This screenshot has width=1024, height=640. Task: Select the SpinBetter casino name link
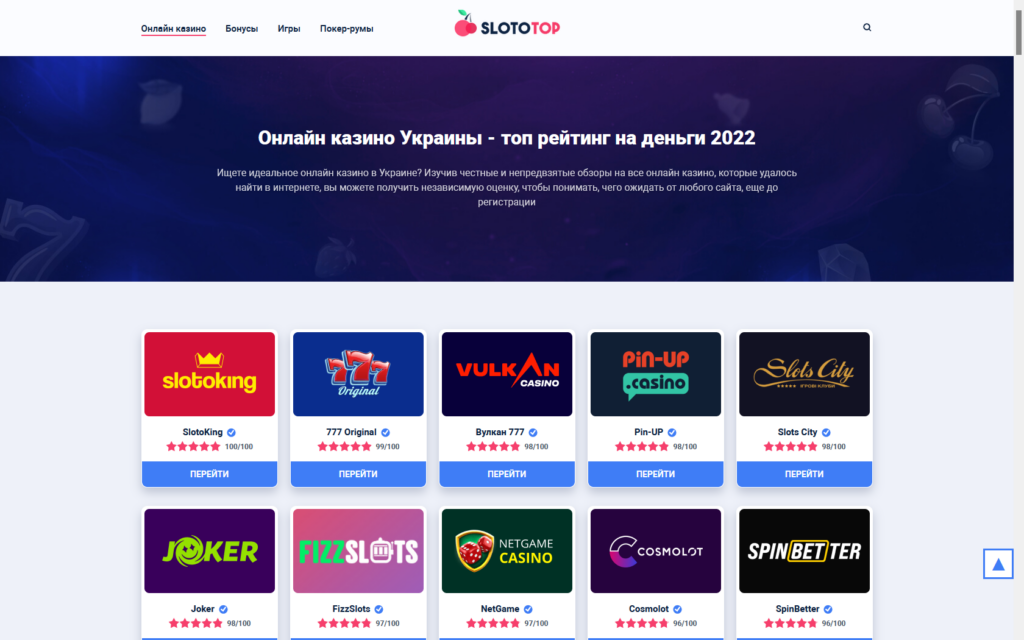coord(797,609)
